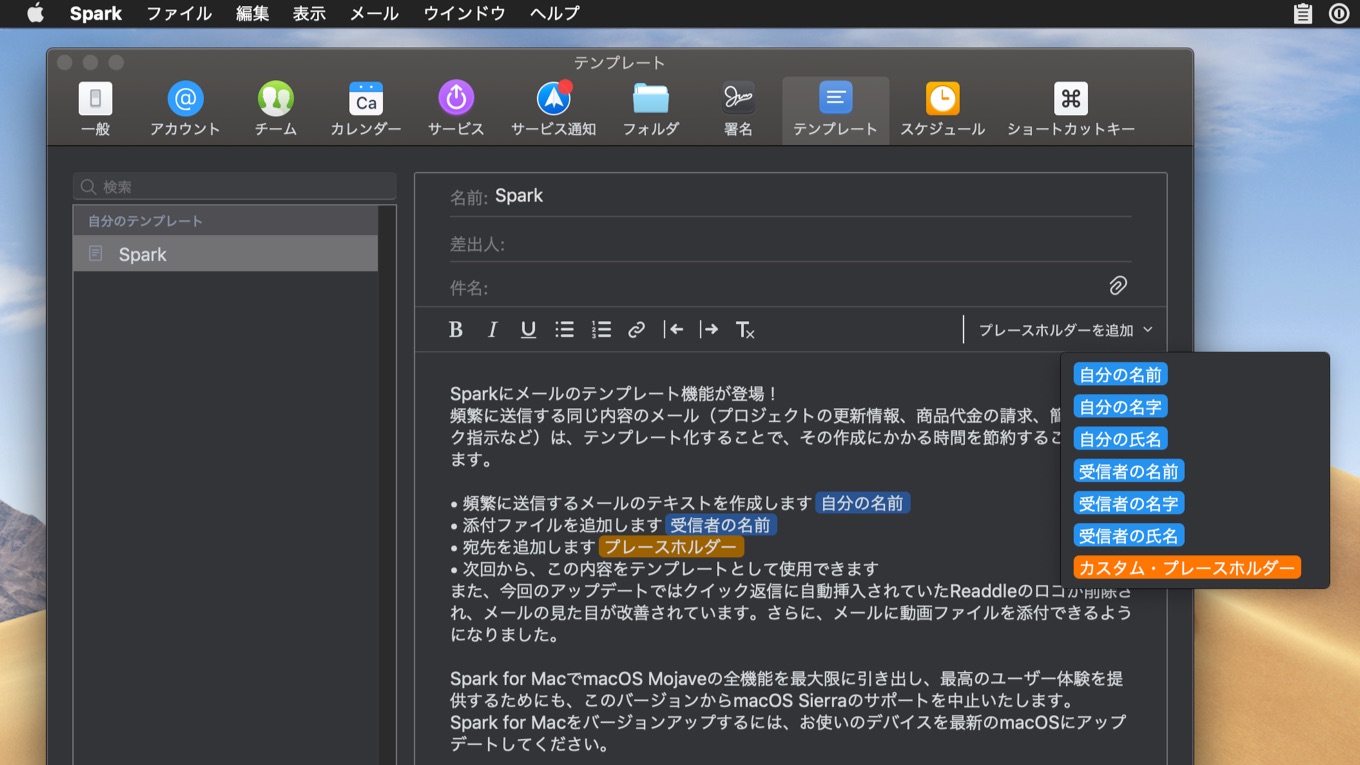Click the template list scrollbar
Screen dimensions: 1360x765
coord(387,485)
